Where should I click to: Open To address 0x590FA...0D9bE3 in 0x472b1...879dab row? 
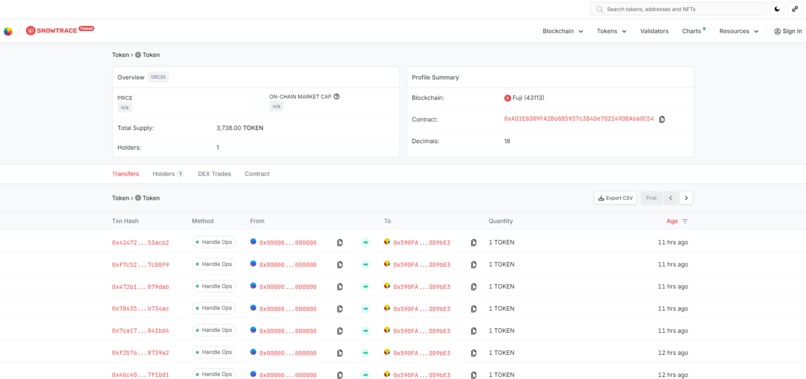click(422, 287)
